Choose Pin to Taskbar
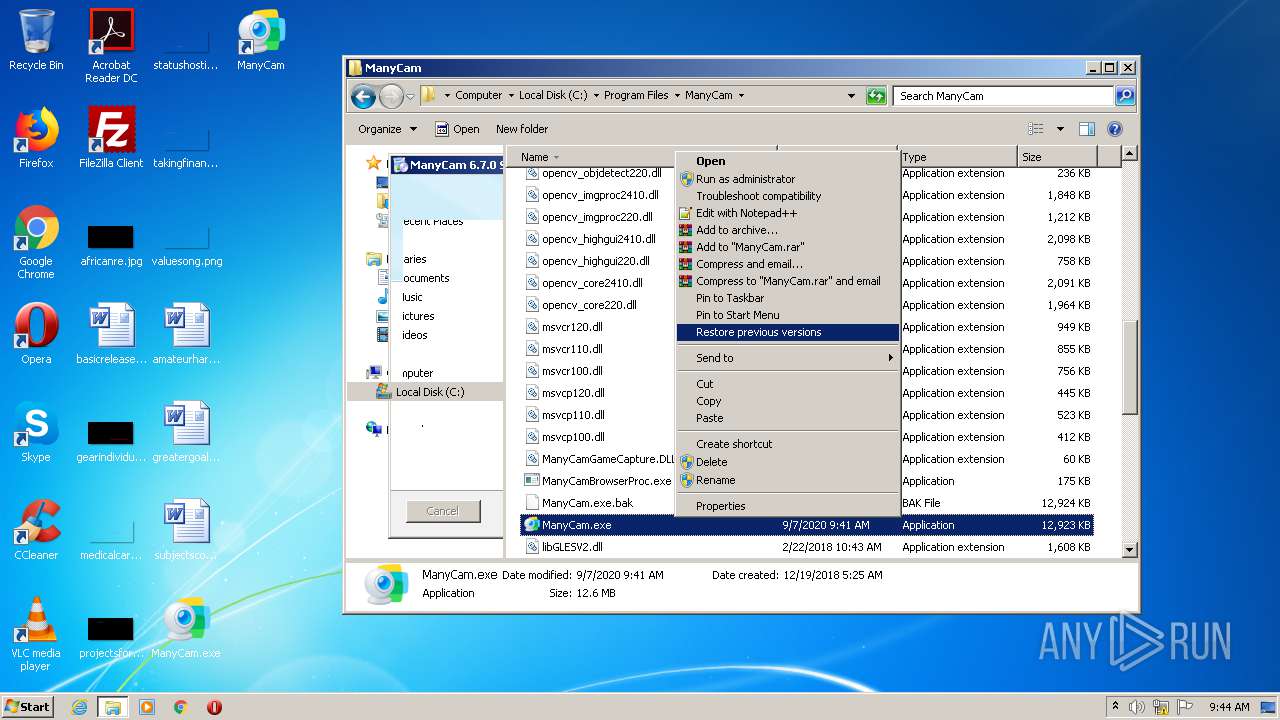The width and height of the screenshot is (1280, 720). click(x=788, y=298)
